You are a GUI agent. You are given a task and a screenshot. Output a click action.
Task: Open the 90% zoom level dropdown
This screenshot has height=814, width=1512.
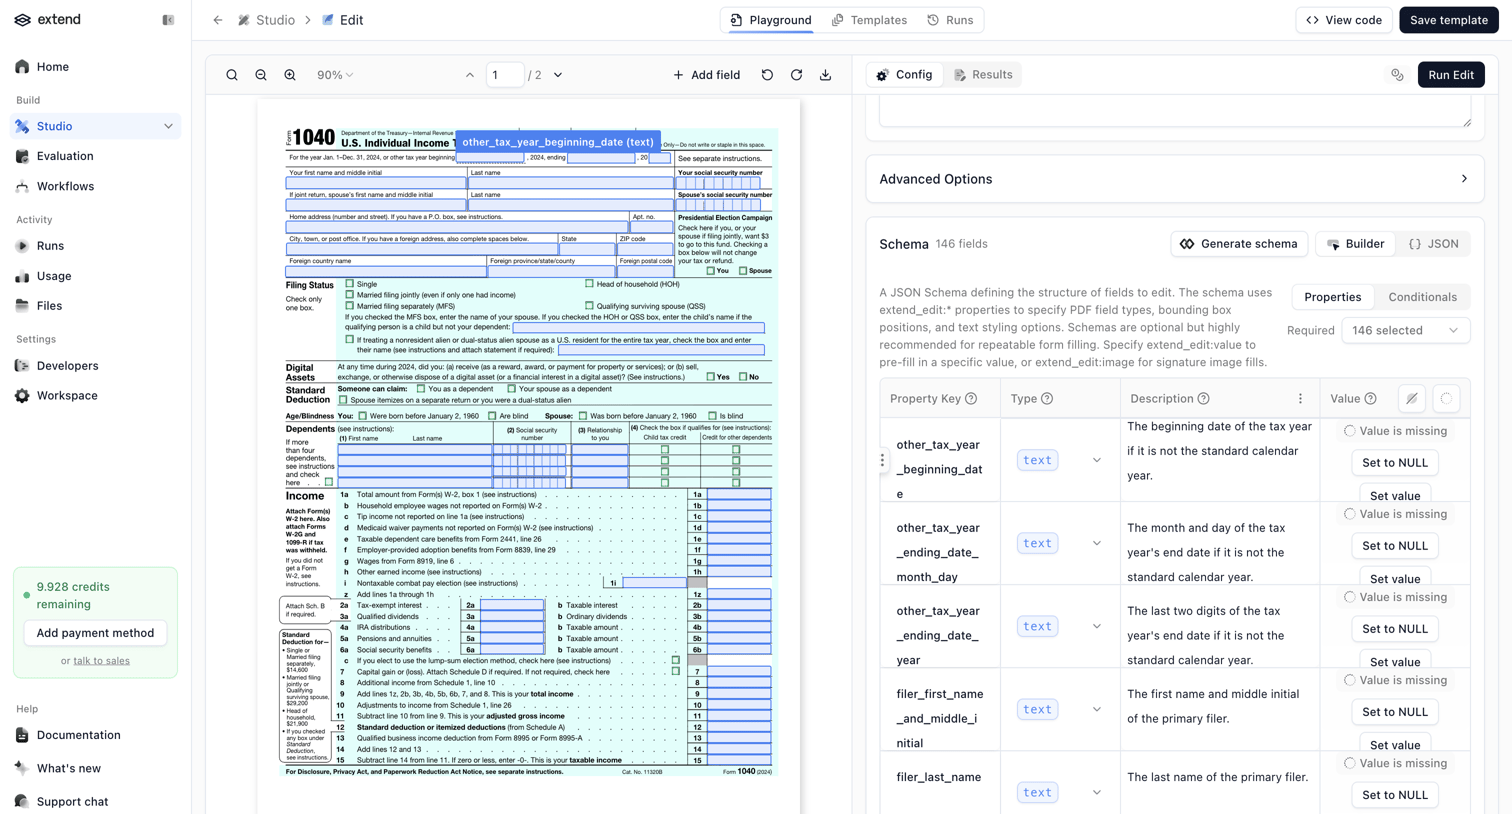pos(335,75)
